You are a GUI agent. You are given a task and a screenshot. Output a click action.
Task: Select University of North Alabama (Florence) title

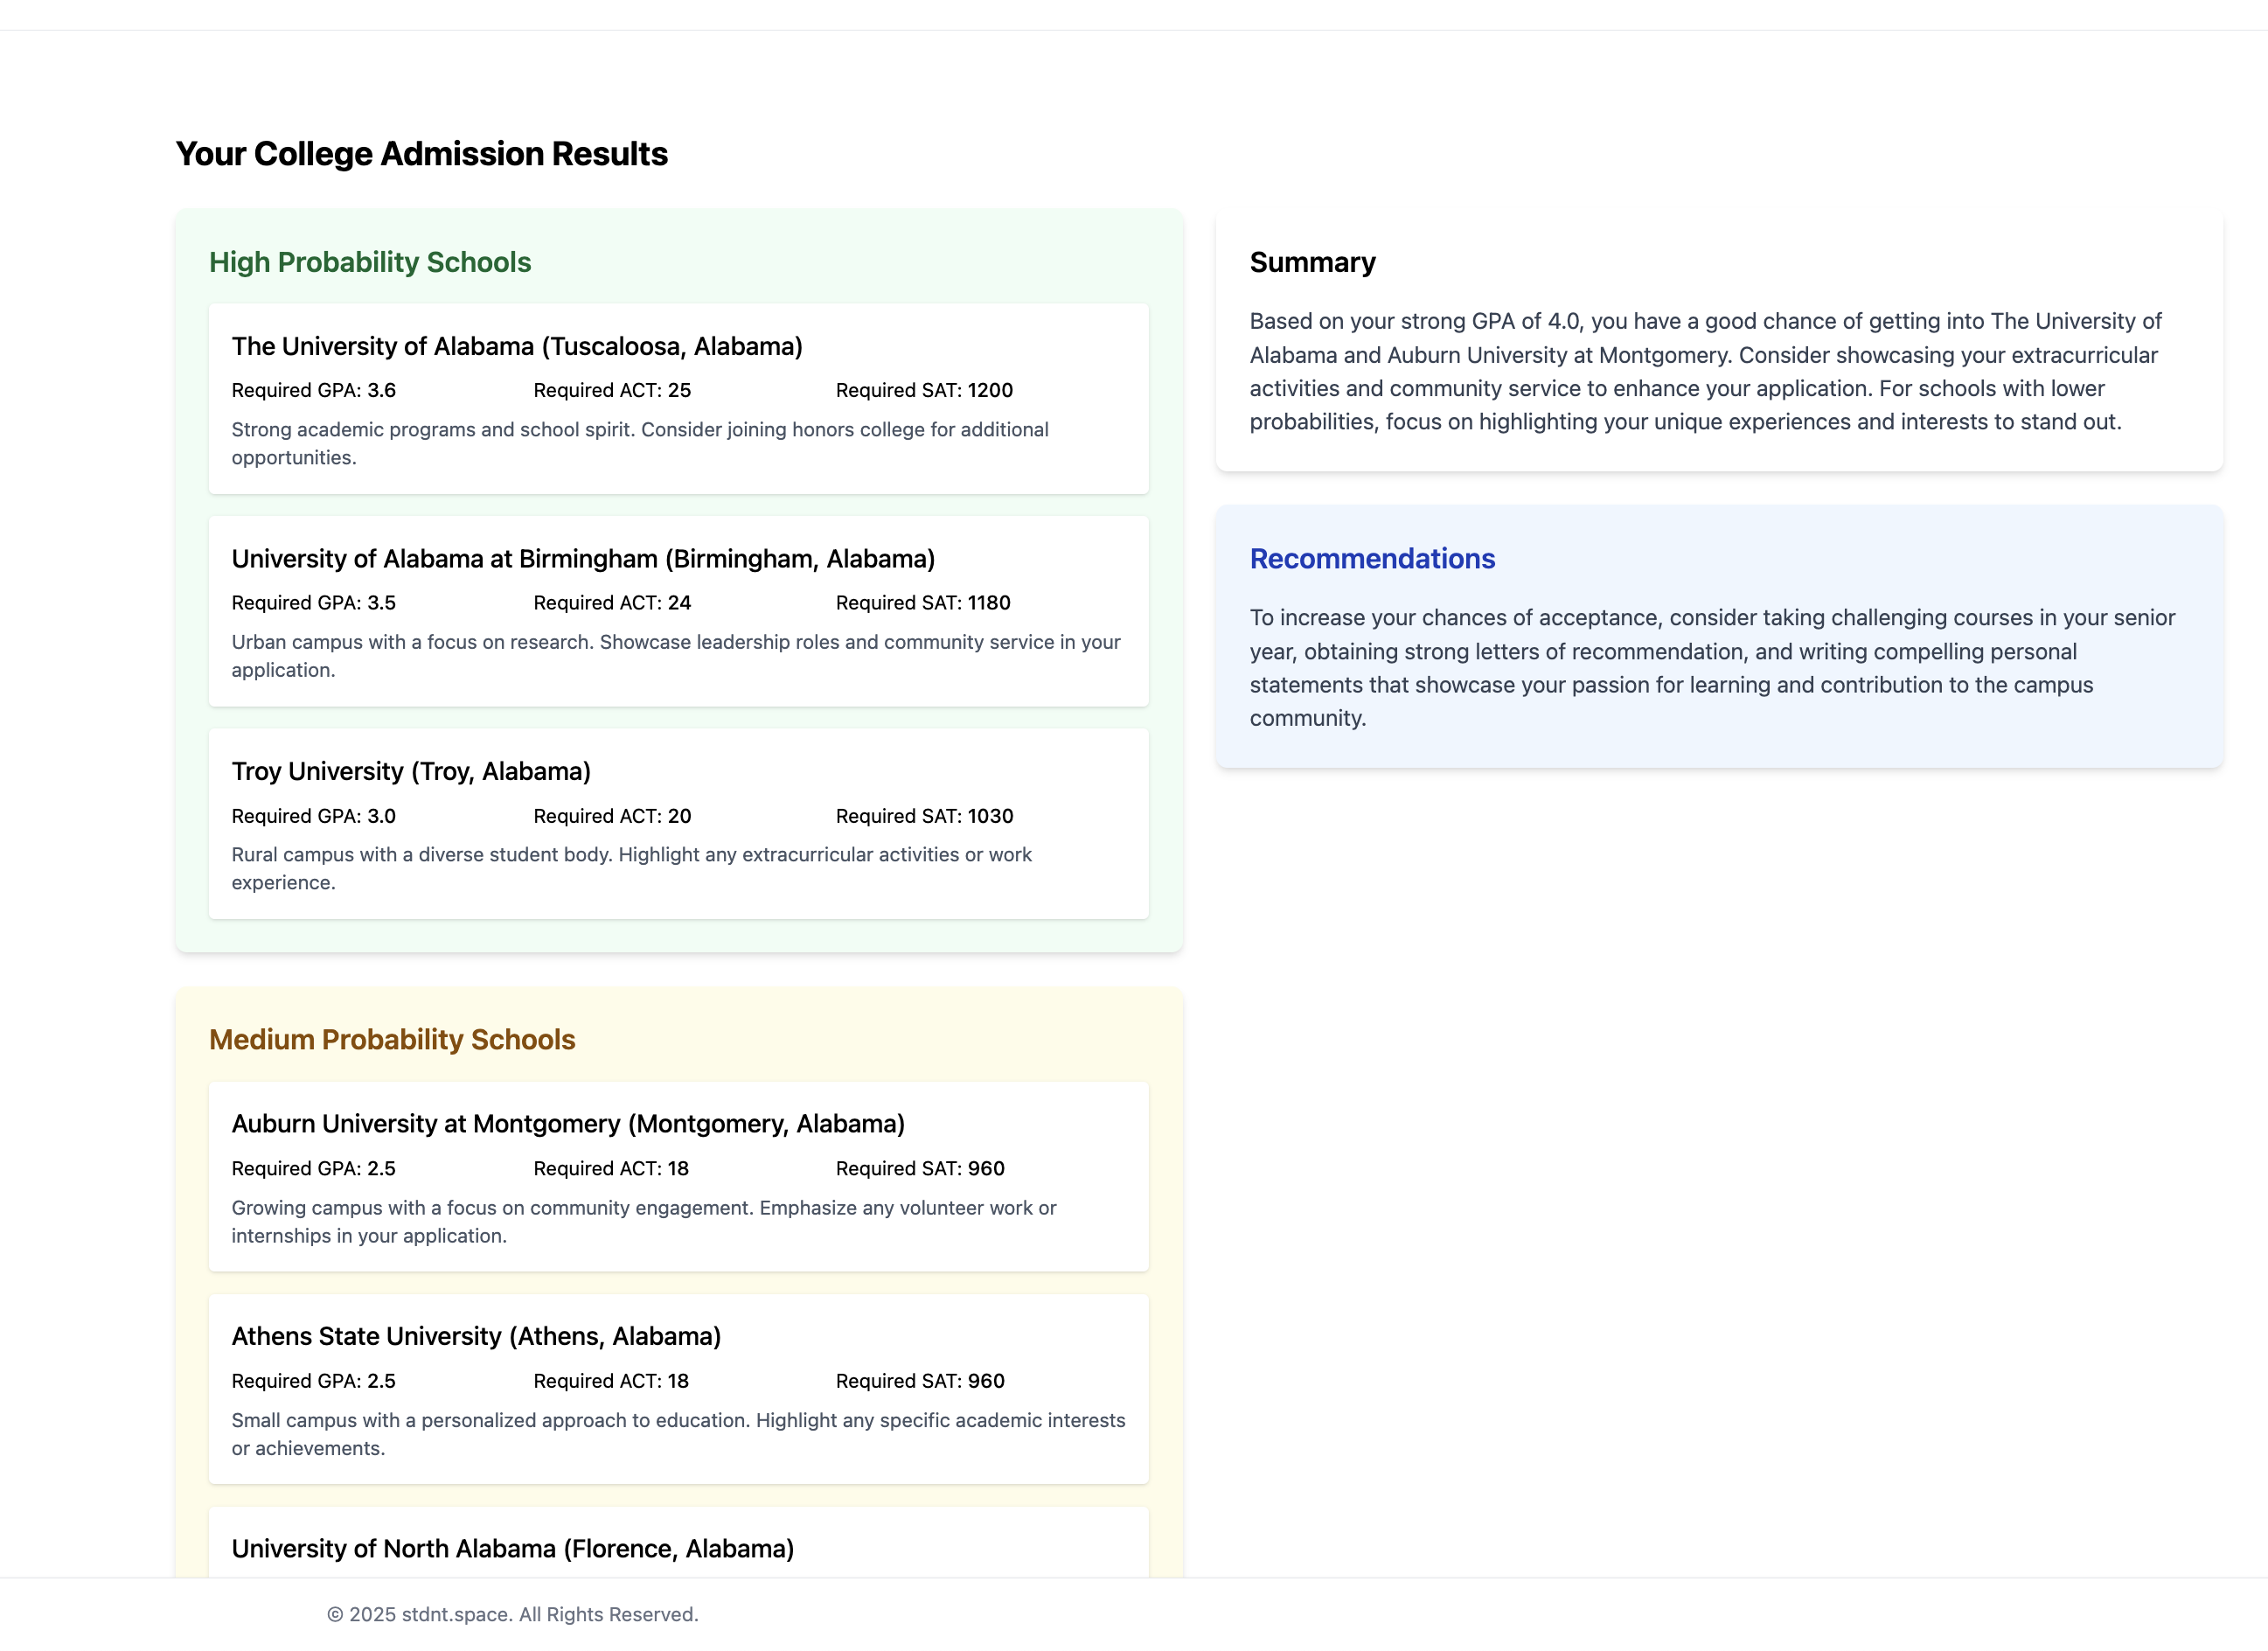[513, 1549]
